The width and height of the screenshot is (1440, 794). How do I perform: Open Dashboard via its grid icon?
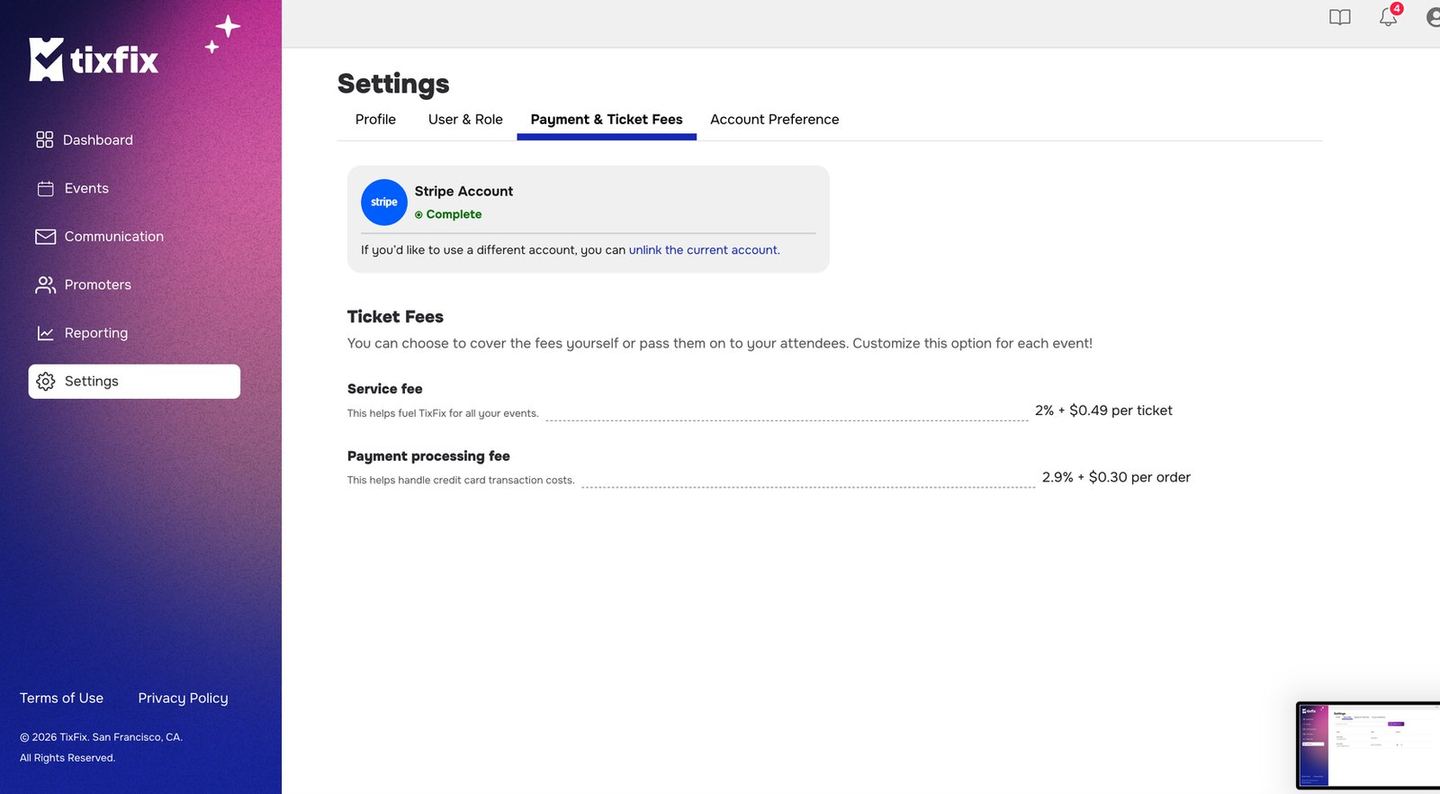click(44, 140)
